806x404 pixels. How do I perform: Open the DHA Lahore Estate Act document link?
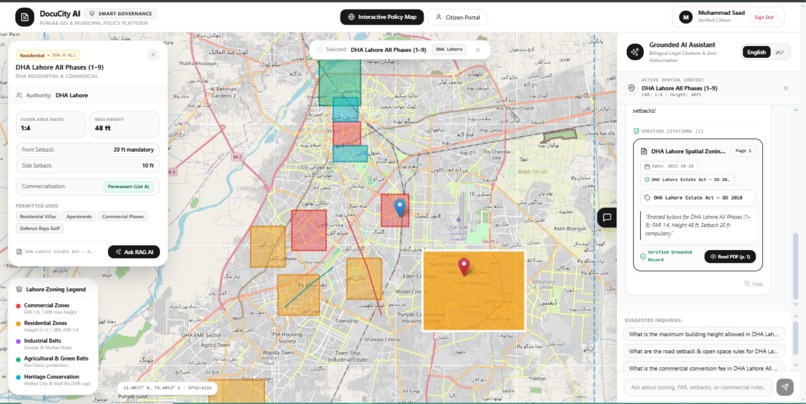coord(55,252)
